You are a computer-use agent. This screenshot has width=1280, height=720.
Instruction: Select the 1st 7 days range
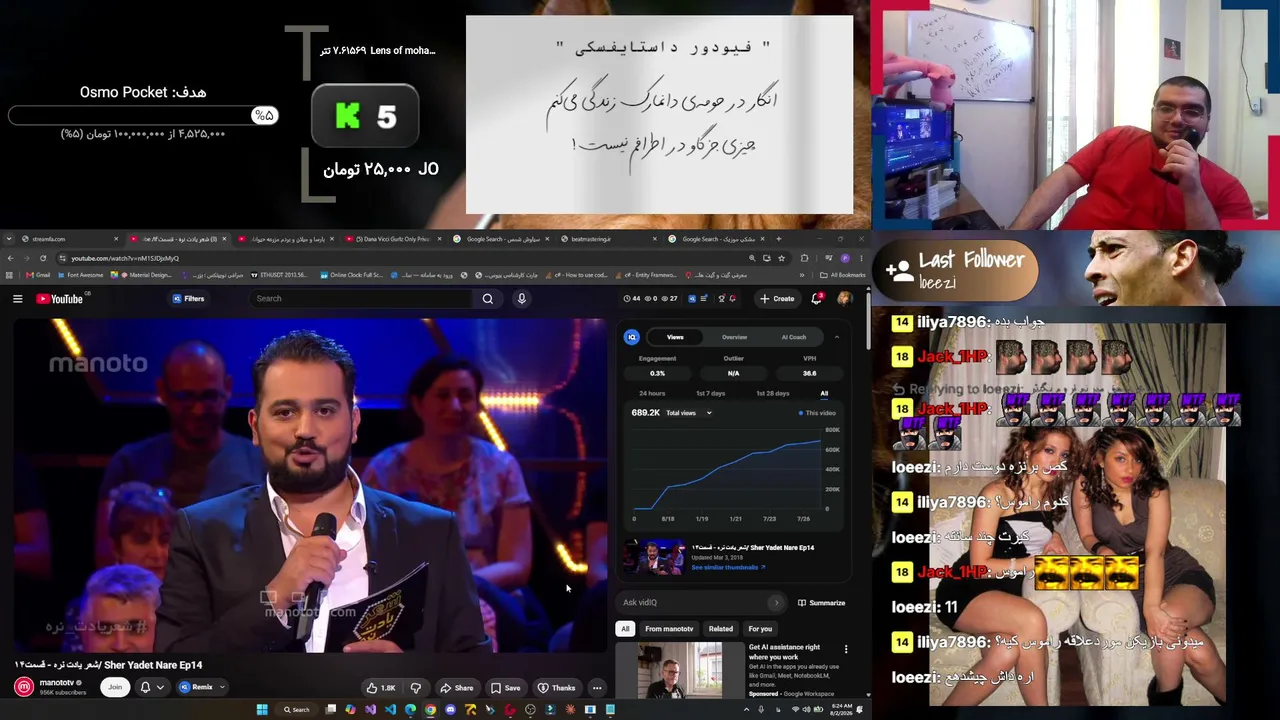(x=710, y=393)
